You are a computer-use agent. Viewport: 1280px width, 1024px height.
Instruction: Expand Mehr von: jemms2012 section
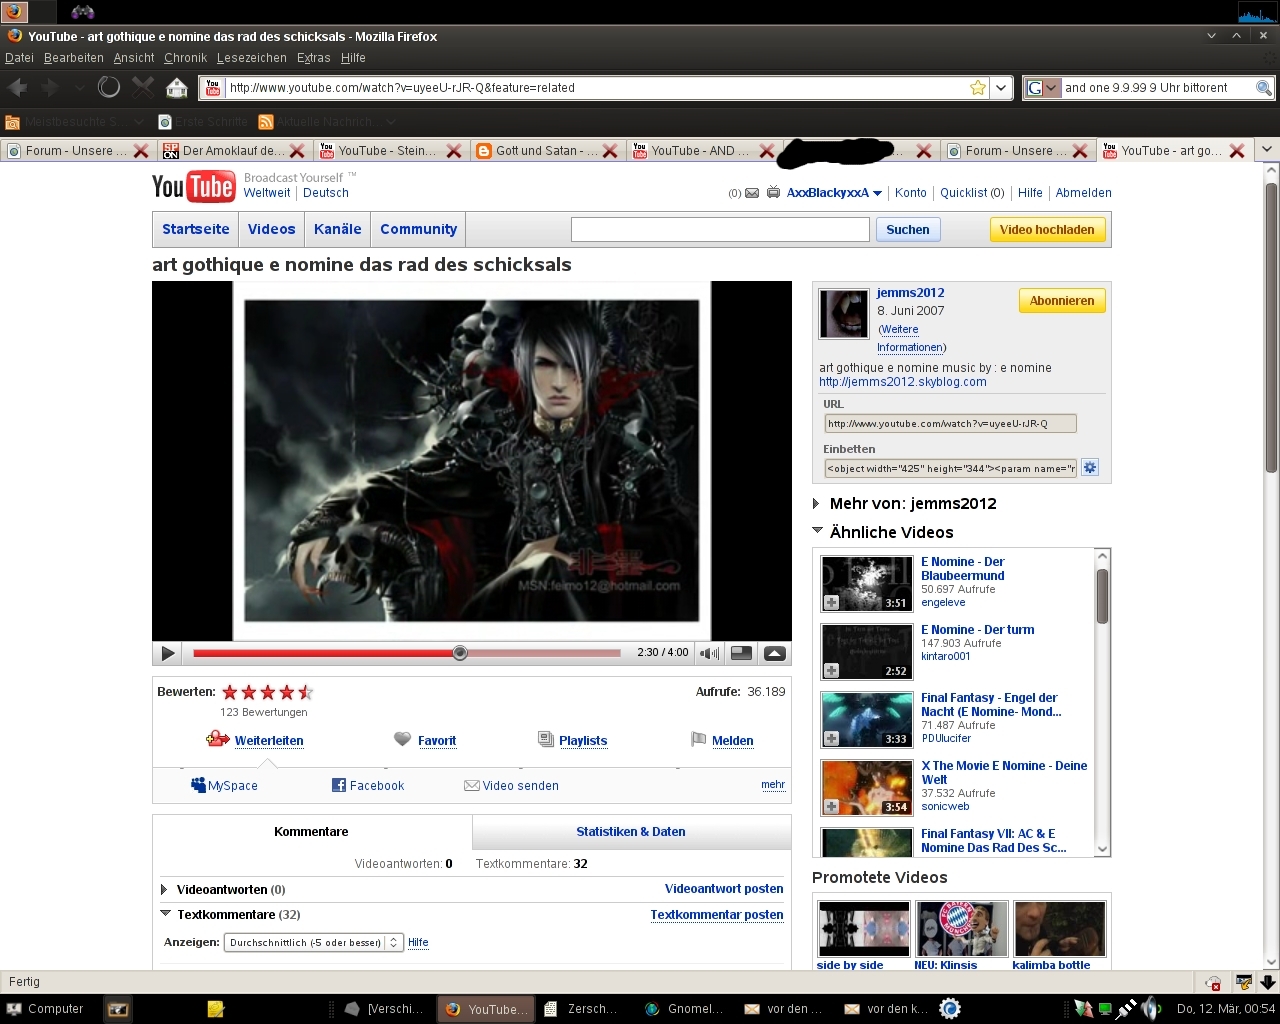(x=817, y=503)
